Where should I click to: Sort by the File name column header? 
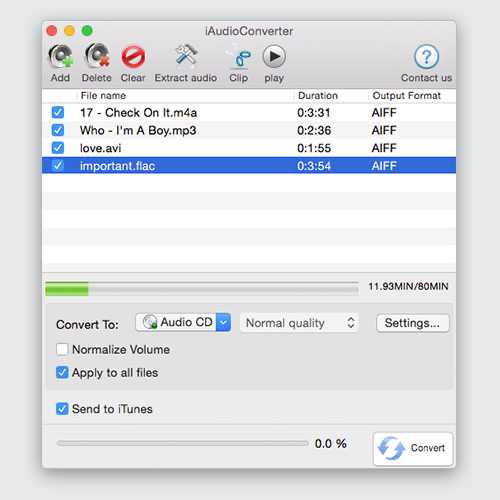pos(103,96)
